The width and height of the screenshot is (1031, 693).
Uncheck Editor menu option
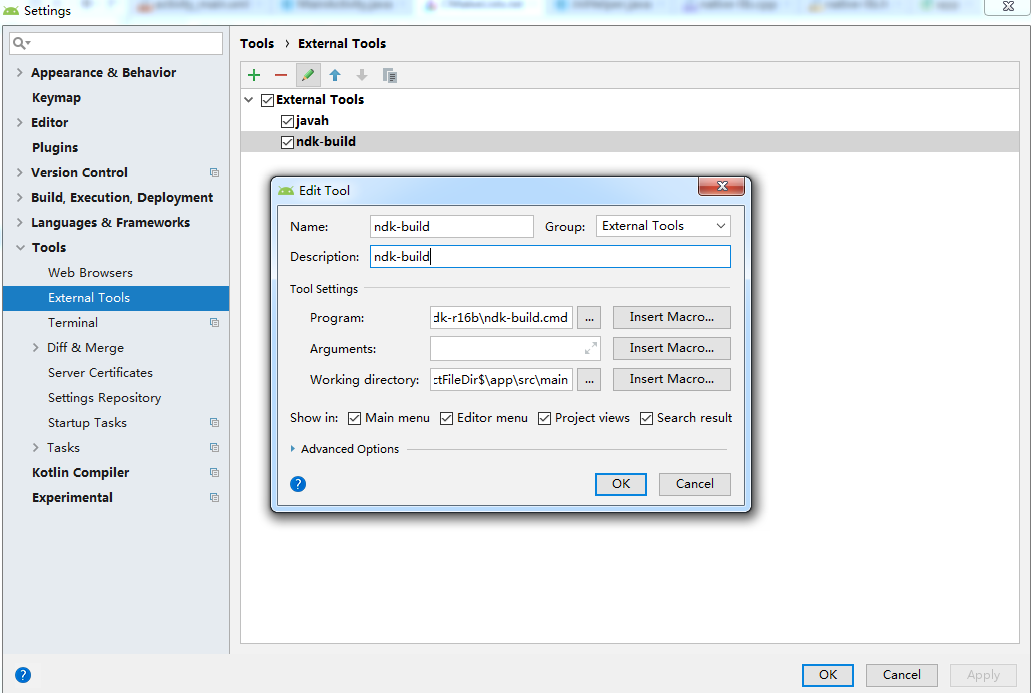(x=446, y=418)
